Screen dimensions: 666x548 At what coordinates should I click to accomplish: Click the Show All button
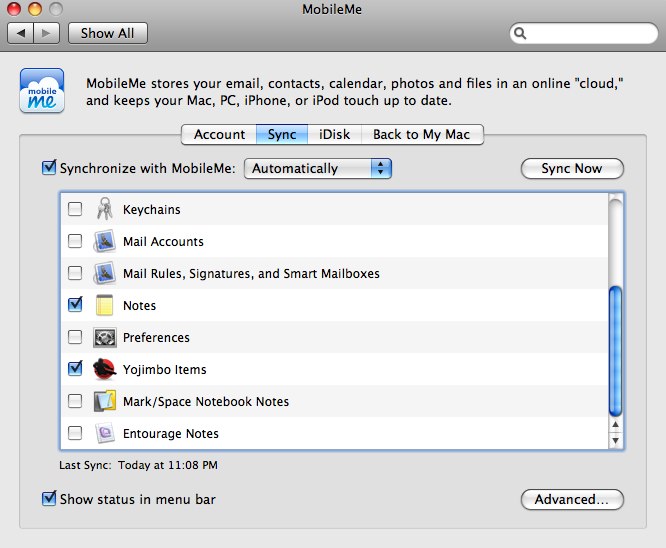click(x=108, y=33)
